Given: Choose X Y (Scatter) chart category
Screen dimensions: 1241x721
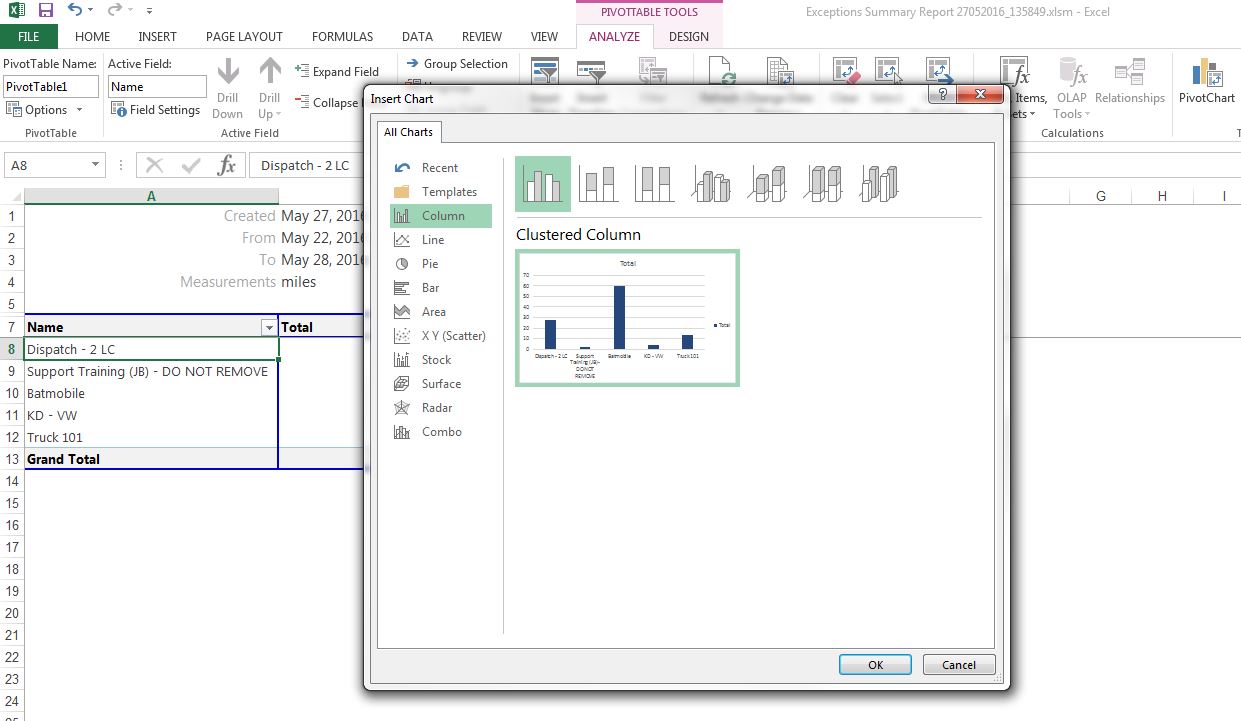Looking at the screenshot, I should [x=441, y=336].
